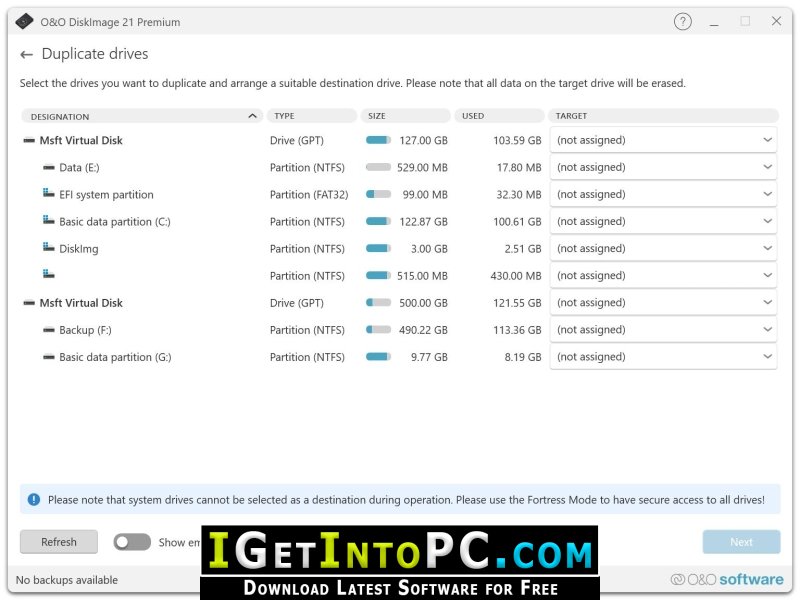Screen dimensions: 800x600
Task: Click the blue info icon in the notice
Action: (x=34, y=499)
